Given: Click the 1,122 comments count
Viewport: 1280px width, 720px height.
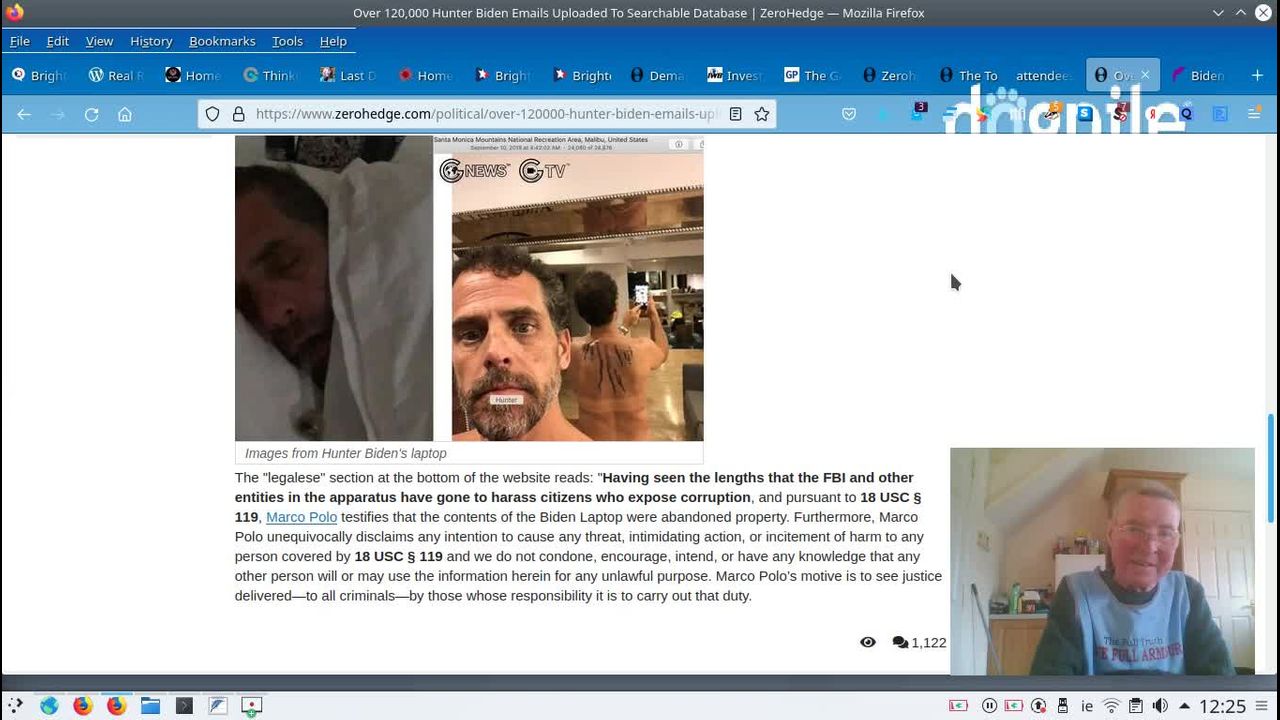Looking at the screenshot, I should 919,642.
